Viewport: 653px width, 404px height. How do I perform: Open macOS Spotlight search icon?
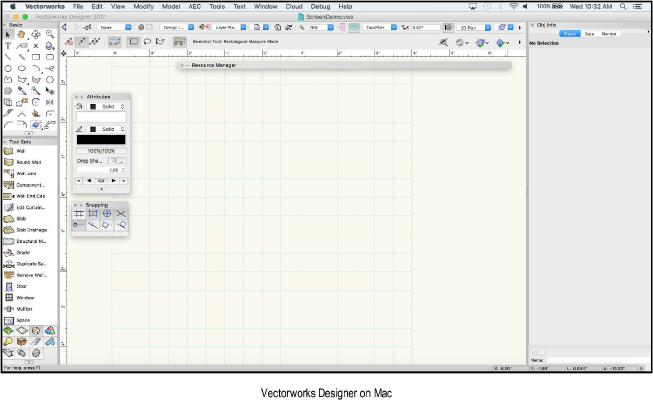tap(623, 7)
